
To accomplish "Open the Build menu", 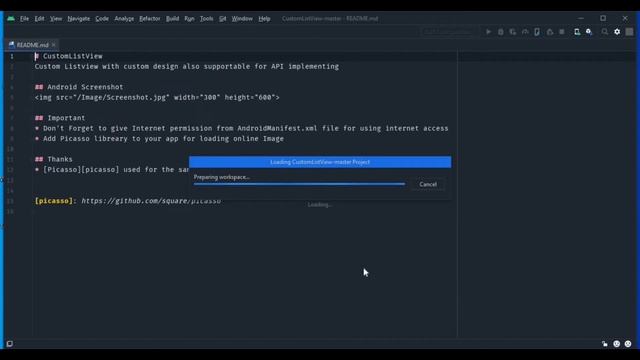I will tap(172, 19).
